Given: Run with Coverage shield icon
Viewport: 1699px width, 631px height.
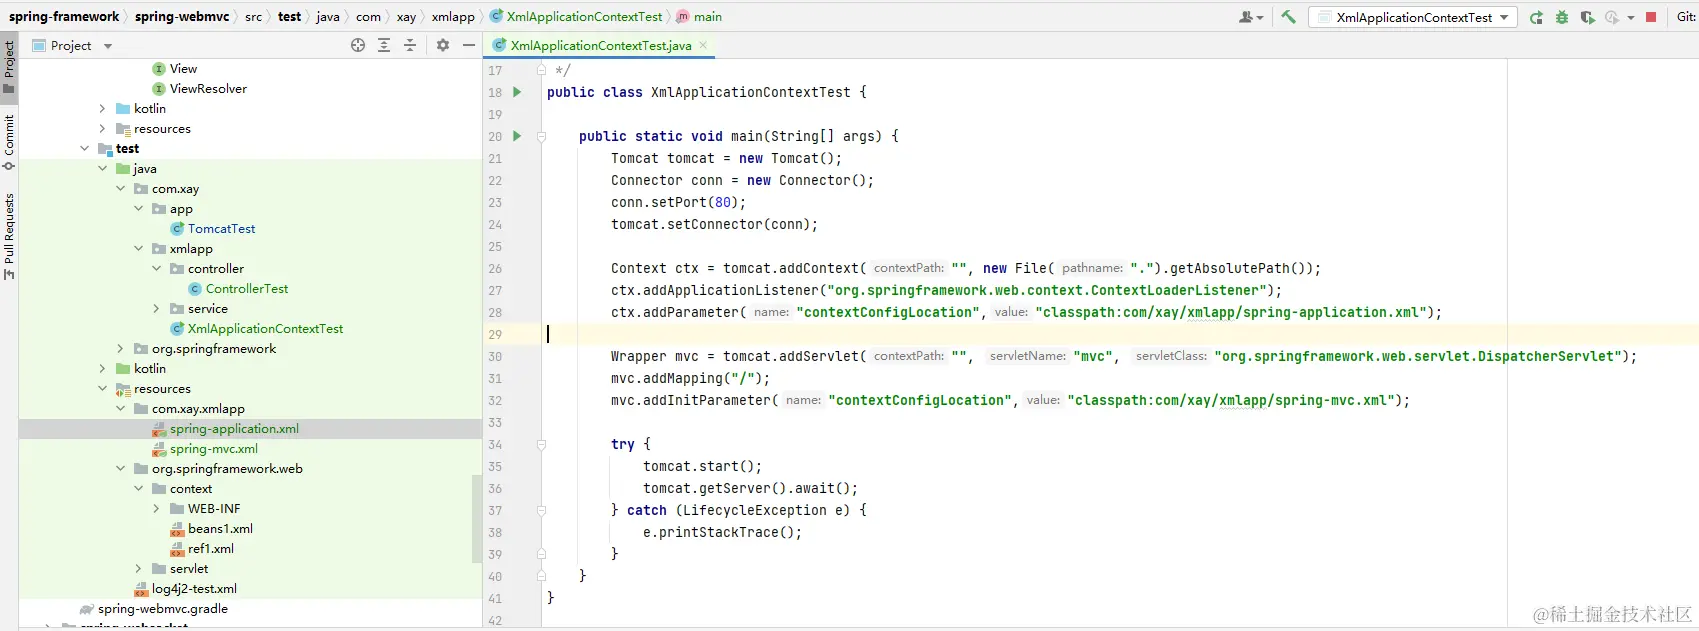Looking at the screenshot, I should coord(1587,17).
